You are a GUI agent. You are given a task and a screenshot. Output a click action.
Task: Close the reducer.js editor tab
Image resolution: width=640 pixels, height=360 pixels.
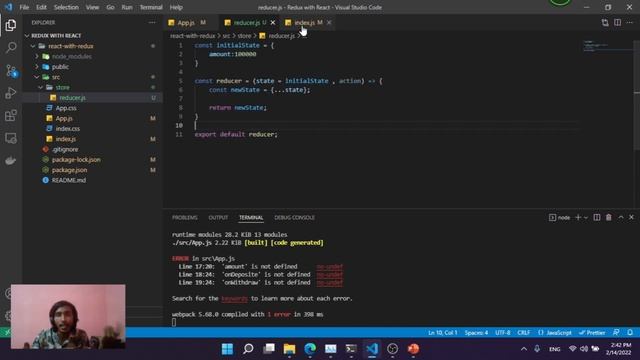point(273,22)
